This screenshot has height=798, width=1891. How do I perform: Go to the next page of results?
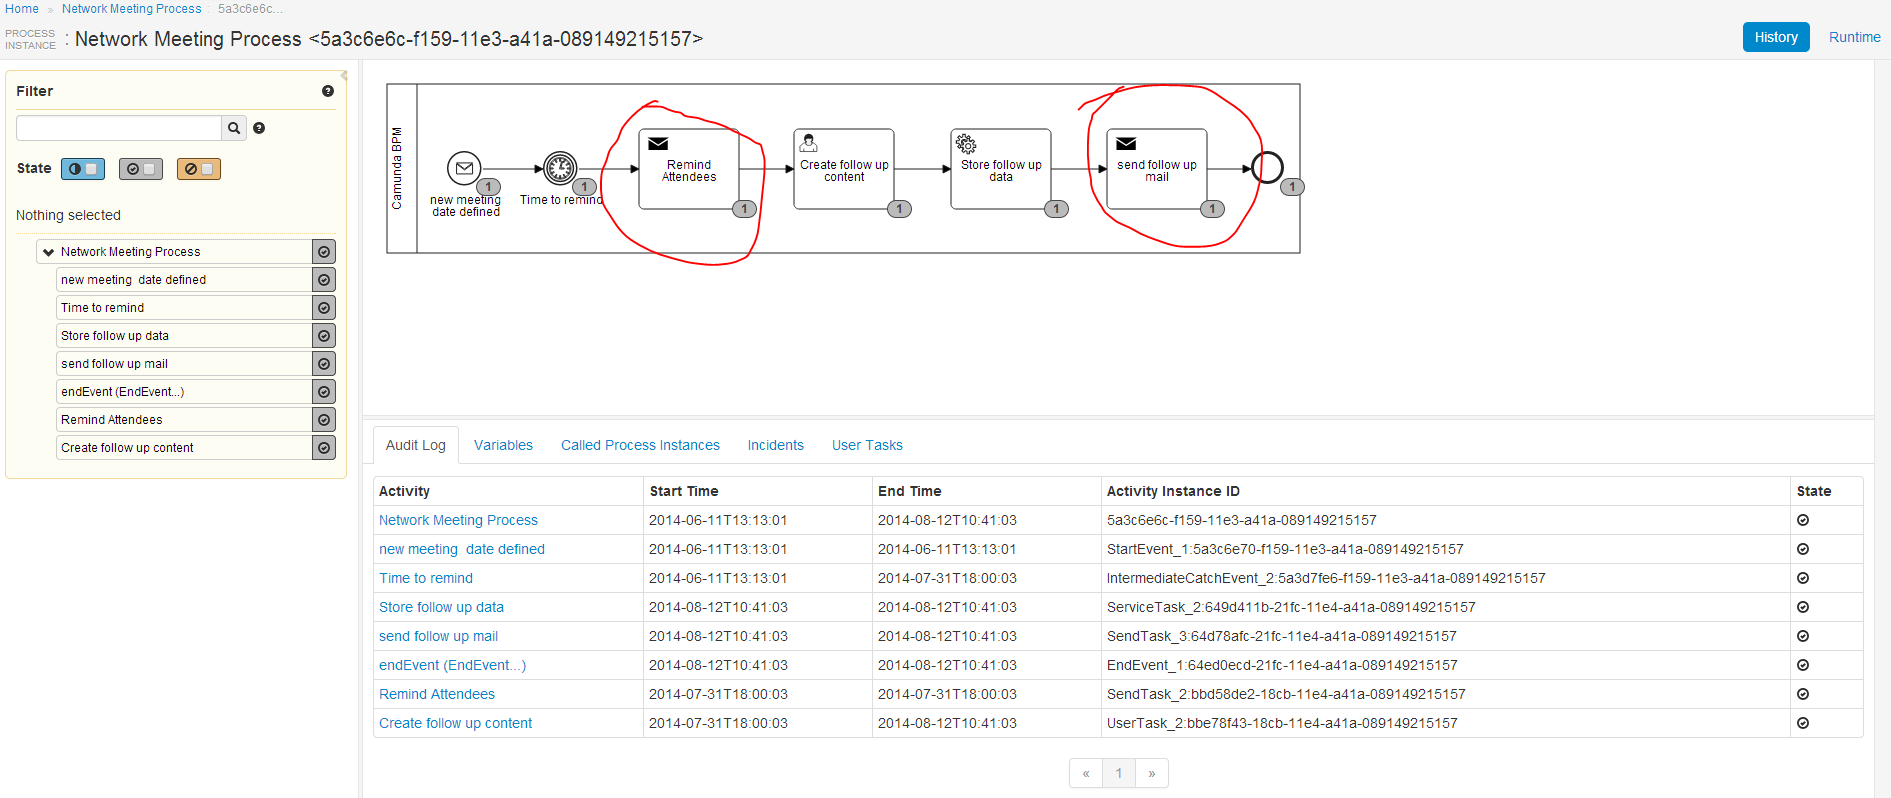coord(1152,773)
